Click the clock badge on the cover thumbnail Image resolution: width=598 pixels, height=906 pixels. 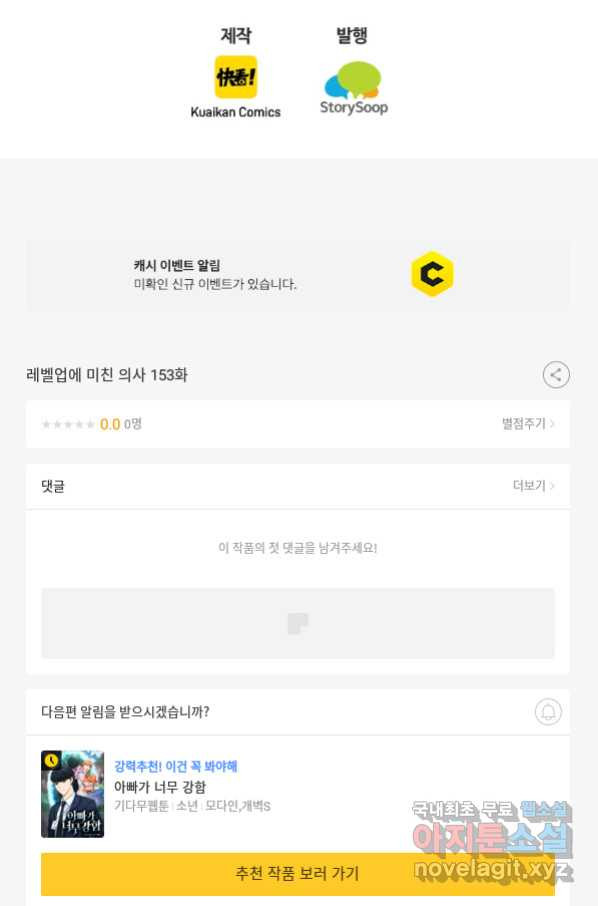(x=51, y=760)
